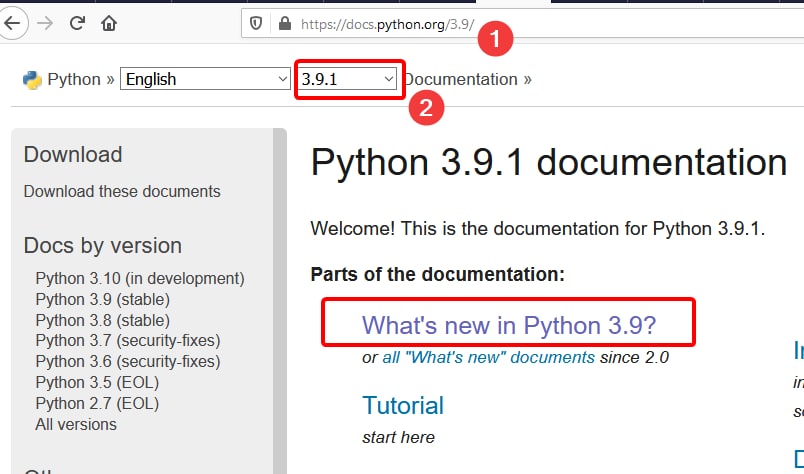Image resolution: width=804 pixels, height=474 pixels.
Task: Open Python 3.9 (stable) docs
Action: tap(103, 300)
